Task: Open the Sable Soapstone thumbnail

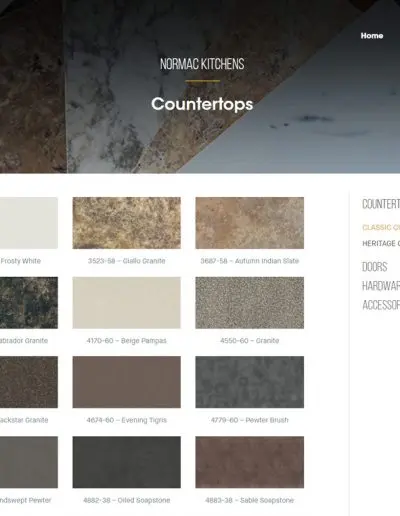Action: (x=250, y=462)
